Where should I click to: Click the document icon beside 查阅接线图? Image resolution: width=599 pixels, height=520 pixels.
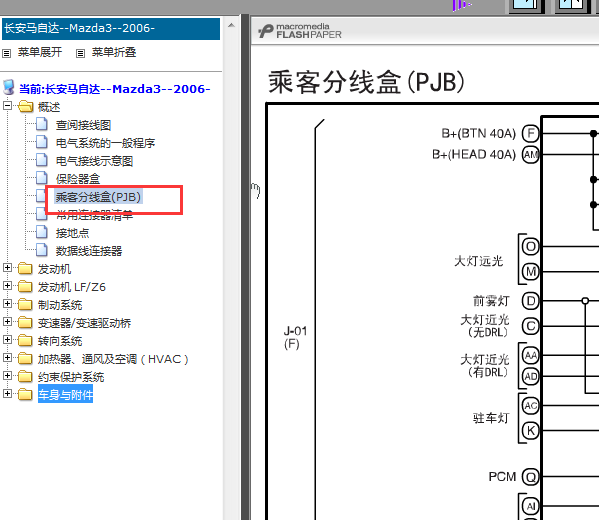[x=42, y=124]
